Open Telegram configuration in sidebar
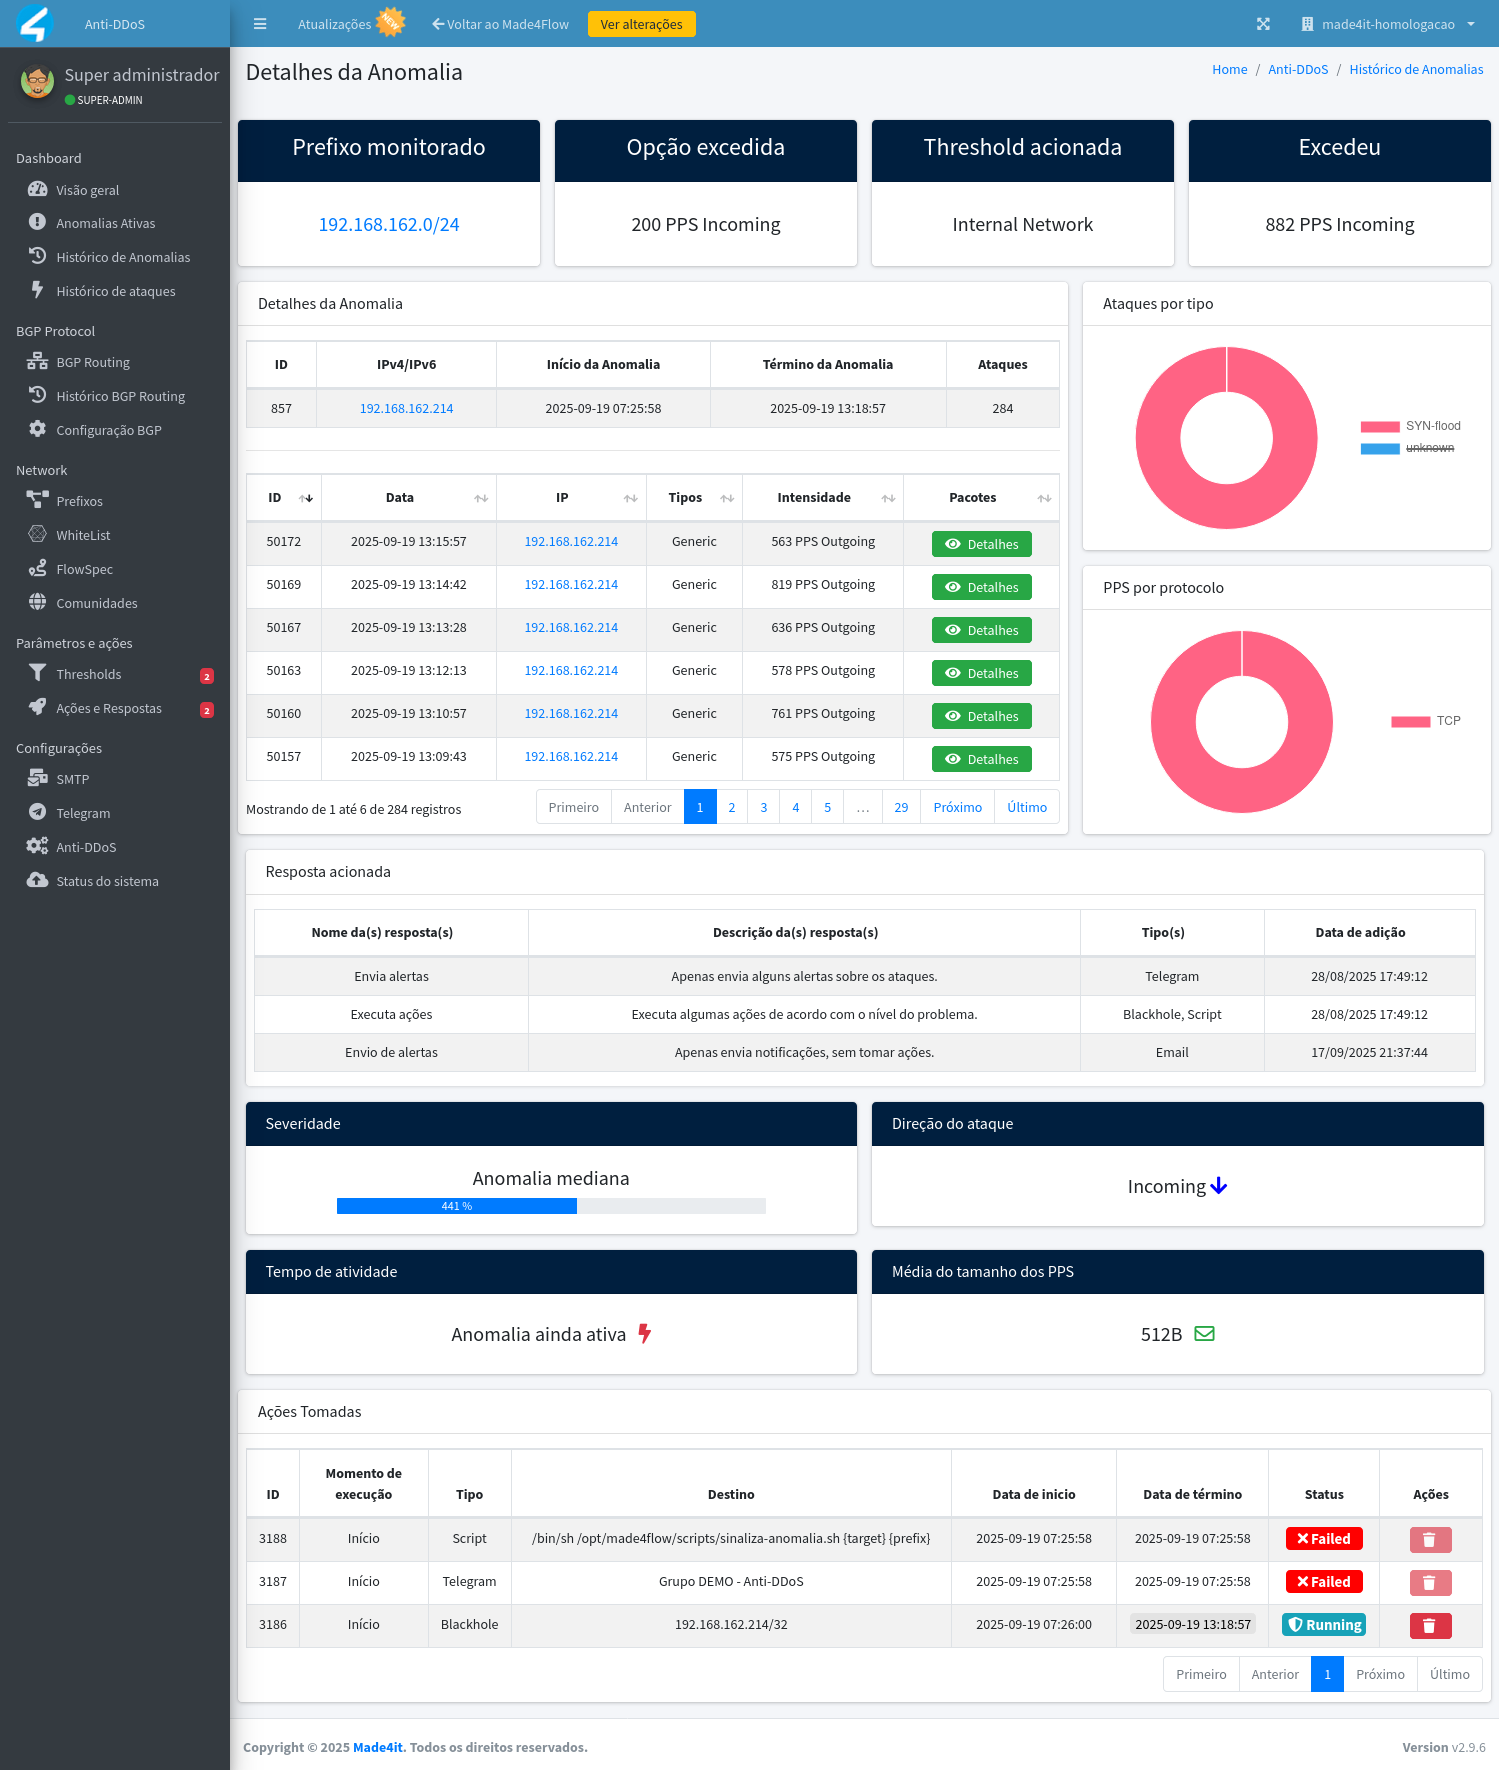The width and height of the screenshot is (1499, 1770). click(83, 813)
